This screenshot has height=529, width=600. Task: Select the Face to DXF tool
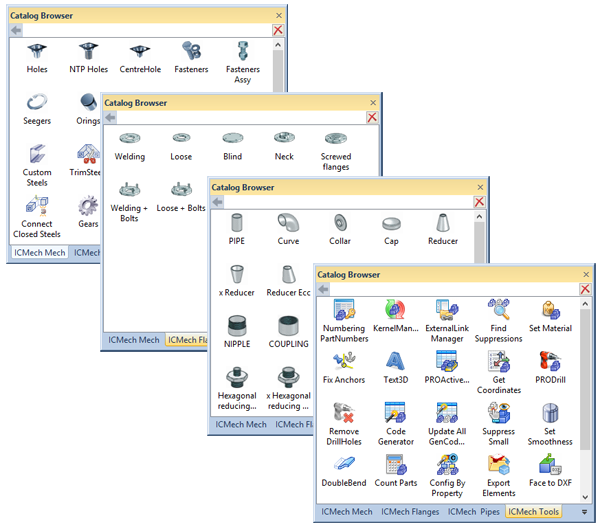coord(550,466)
